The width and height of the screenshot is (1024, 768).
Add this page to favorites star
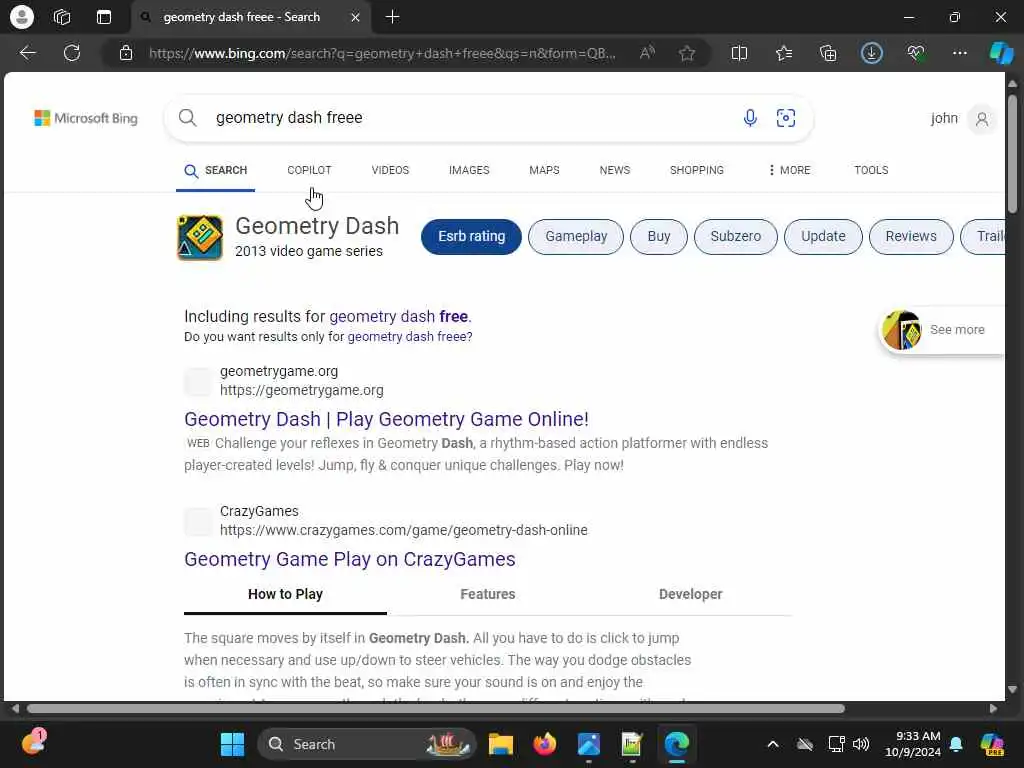[686, 53]
